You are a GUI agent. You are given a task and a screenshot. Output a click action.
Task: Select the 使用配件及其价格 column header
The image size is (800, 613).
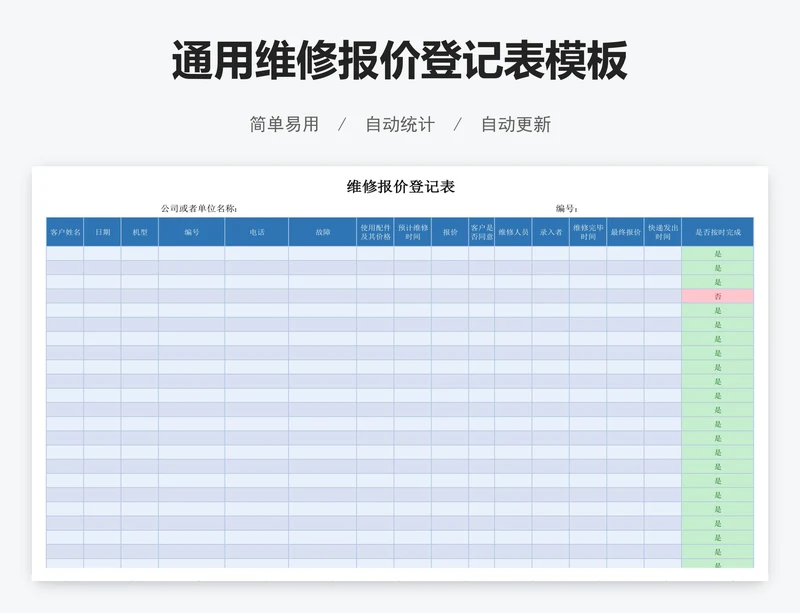click(x=375, y=232)
